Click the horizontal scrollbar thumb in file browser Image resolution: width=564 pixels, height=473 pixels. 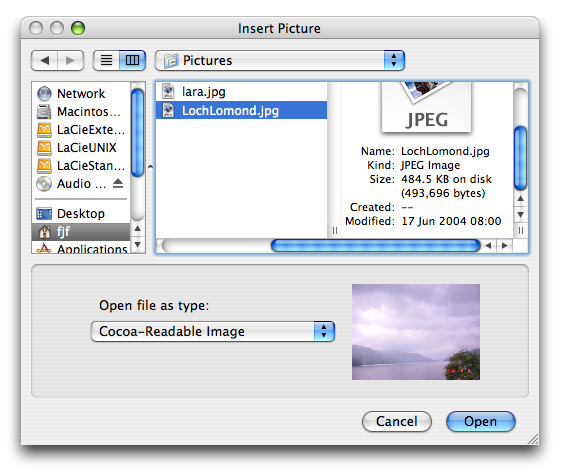click(x=376, y=246)
